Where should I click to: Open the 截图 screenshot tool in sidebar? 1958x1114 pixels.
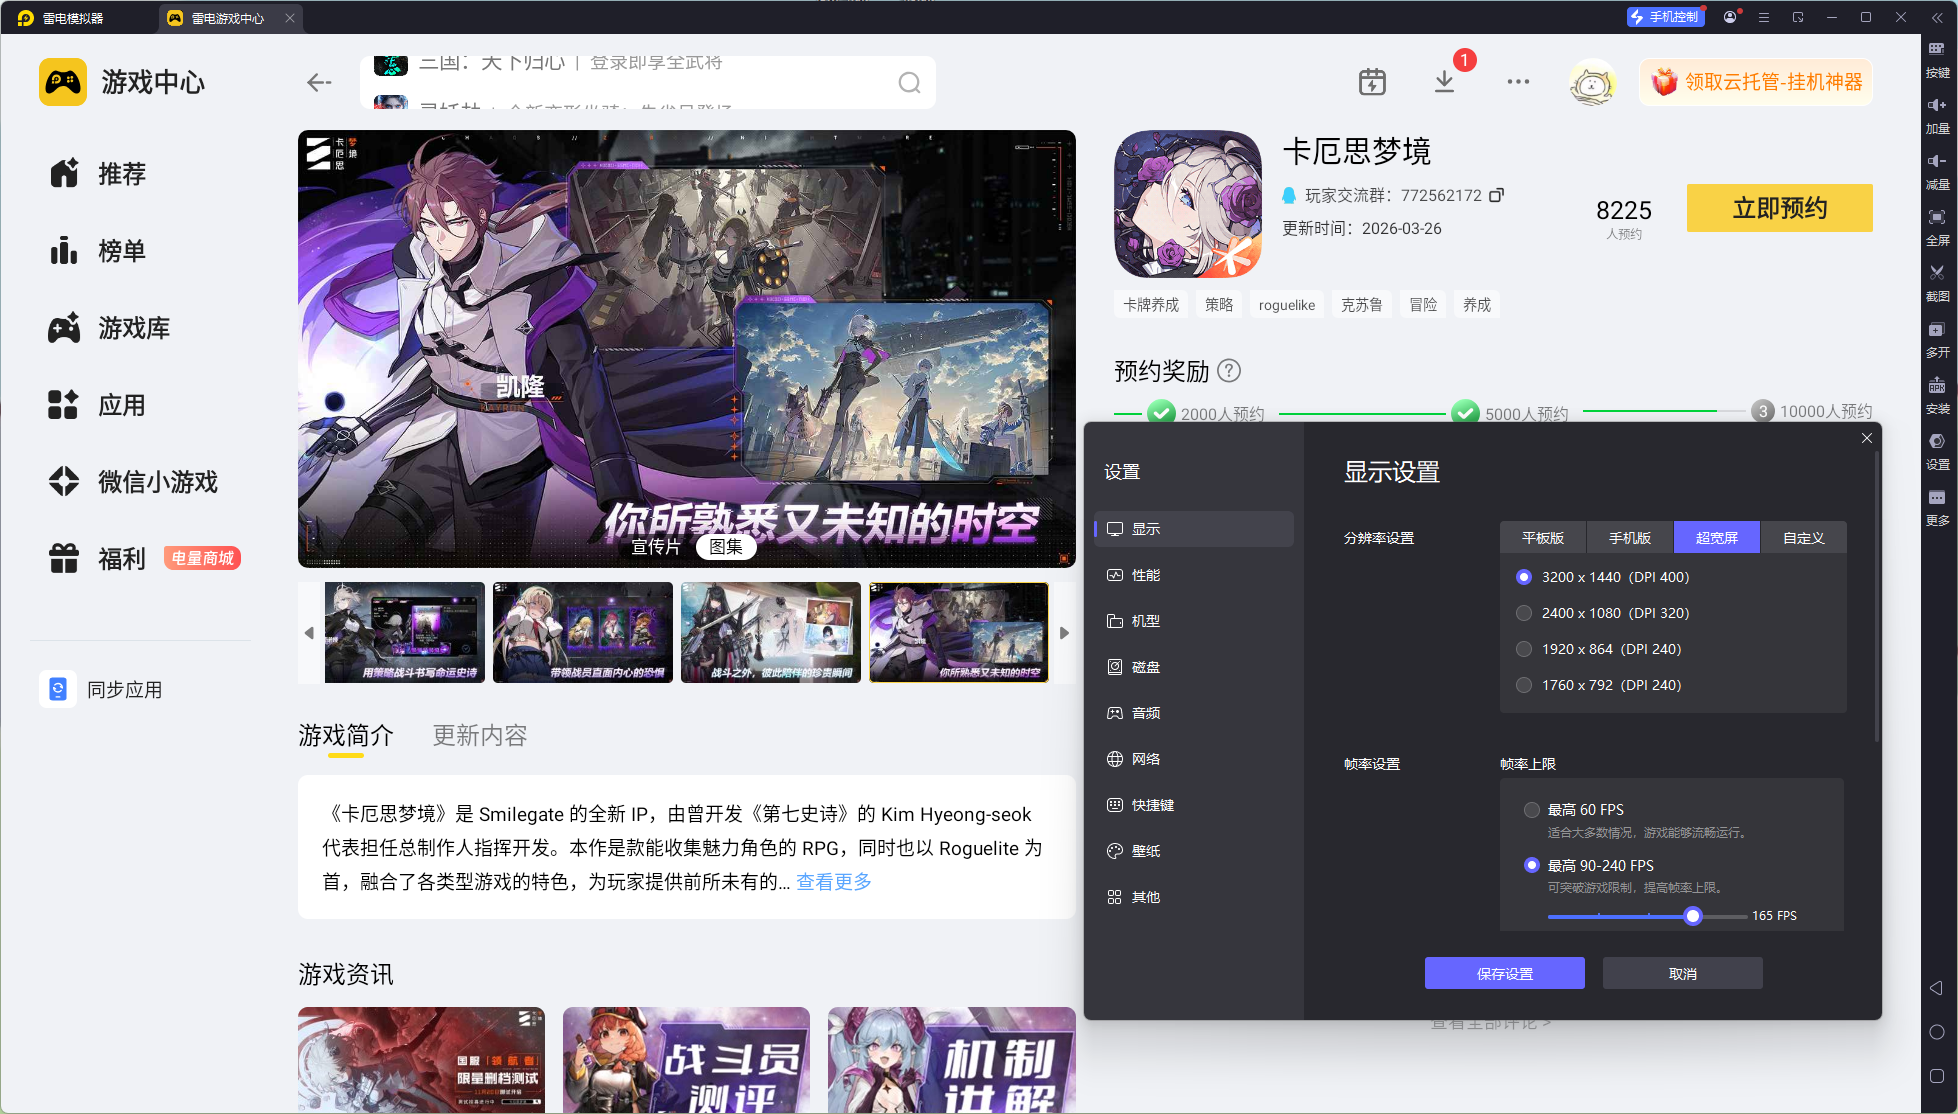(x=1937, y=279)
